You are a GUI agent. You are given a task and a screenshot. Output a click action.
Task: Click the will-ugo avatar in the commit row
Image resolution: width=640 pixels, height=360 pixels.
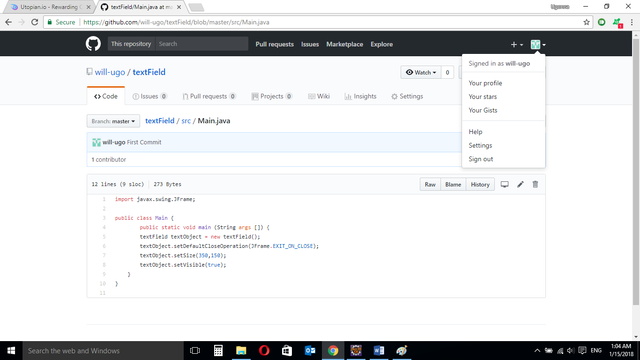point(96,142)
